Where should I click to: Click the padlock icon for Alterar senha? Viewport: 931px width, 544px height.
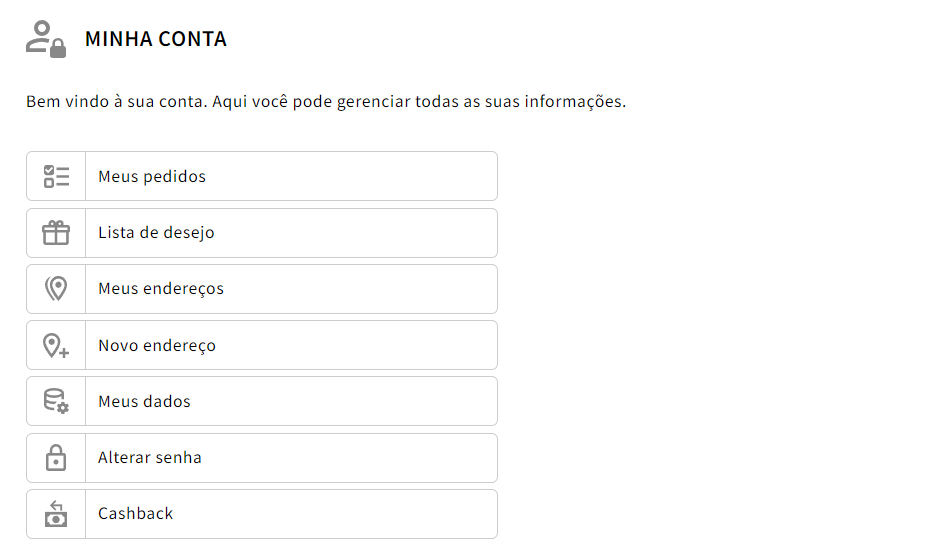[x=56, y=458]
